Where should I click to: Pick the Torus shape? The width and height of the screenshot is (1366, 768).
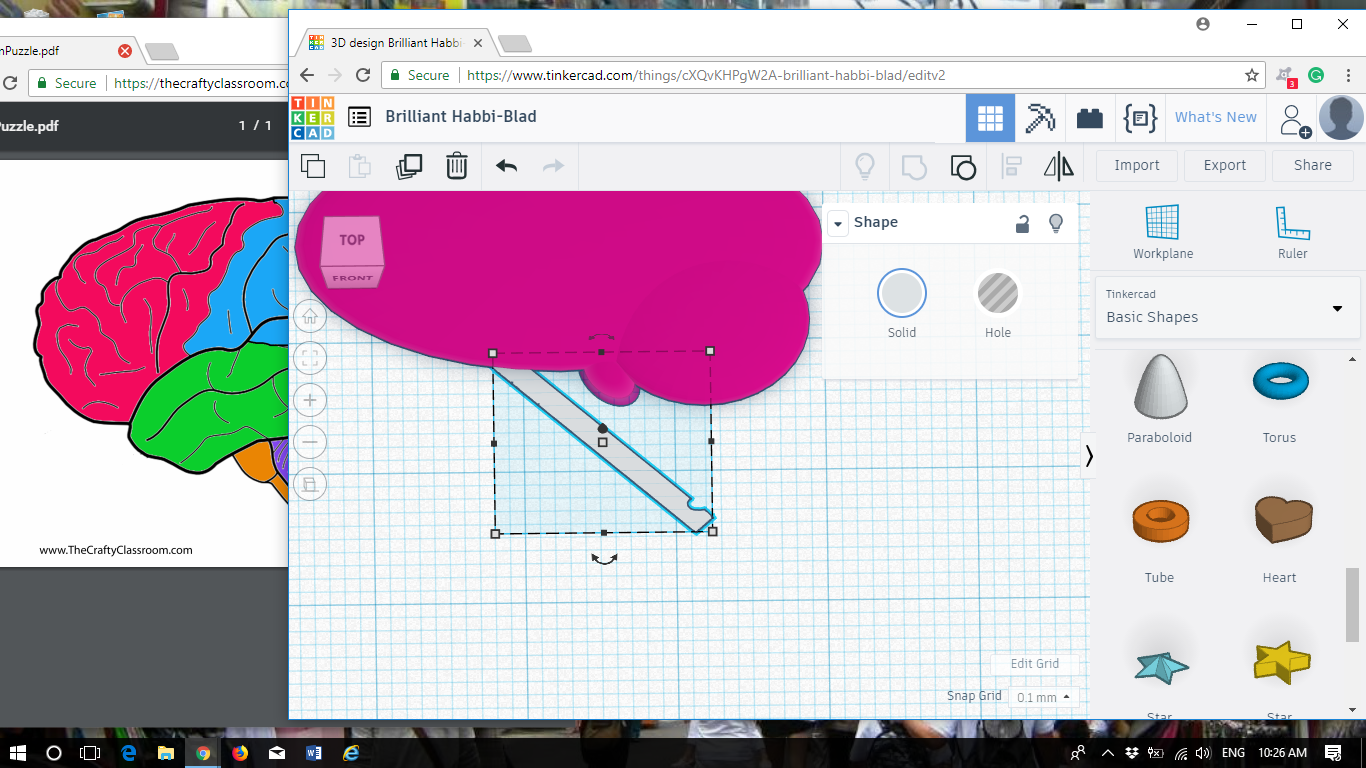pos(1280,381)
